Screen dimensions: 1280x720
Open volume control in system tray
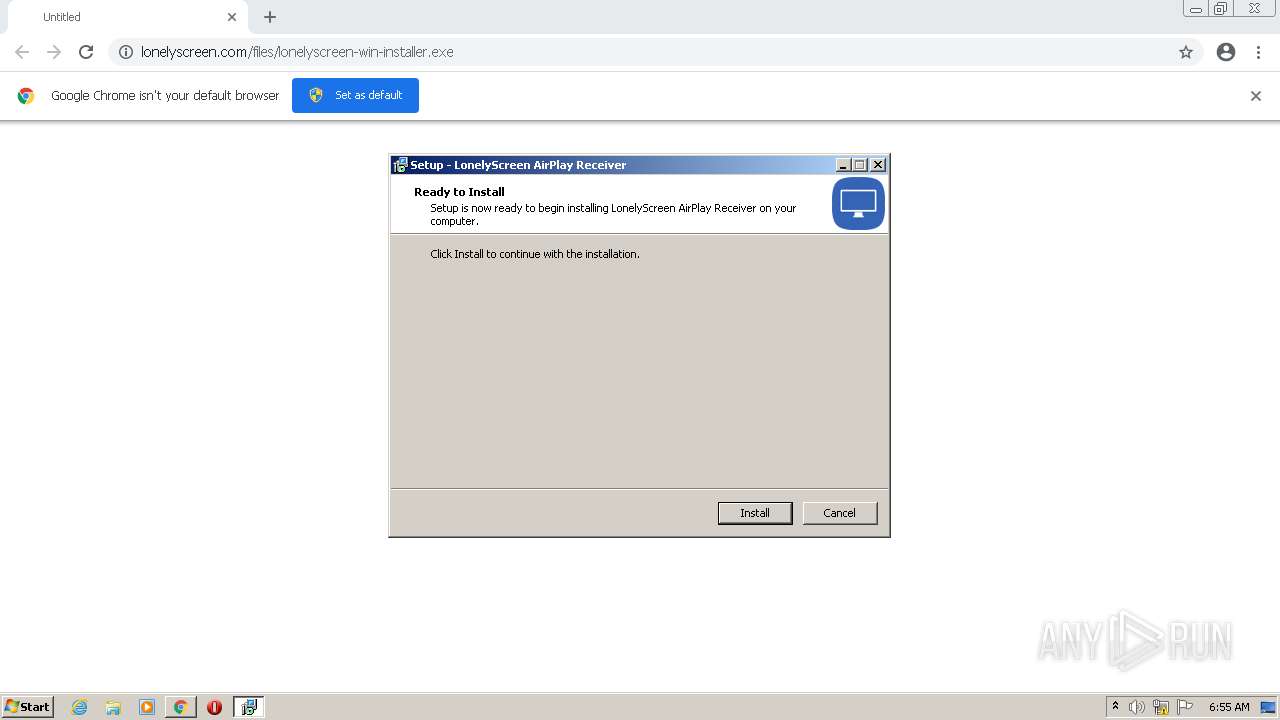pos(1136,707)
